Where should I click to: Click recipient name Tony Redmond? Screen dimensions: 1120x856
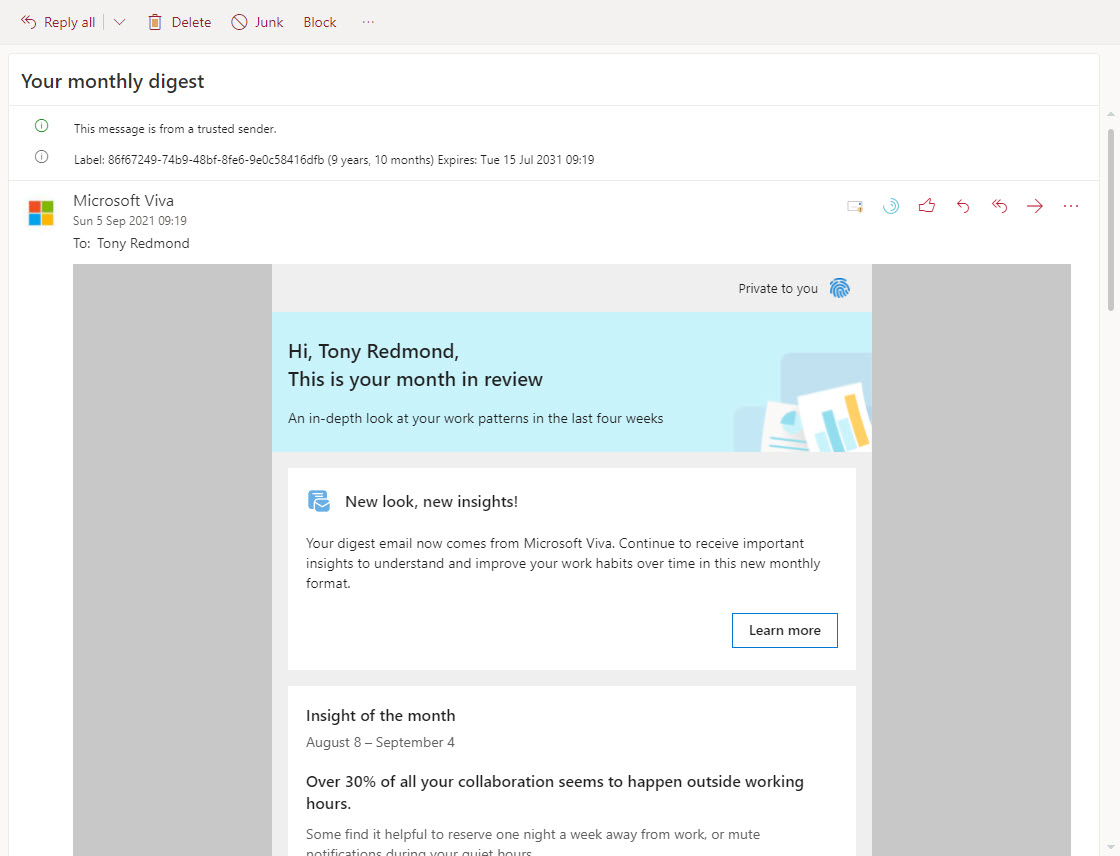[143, 243]
